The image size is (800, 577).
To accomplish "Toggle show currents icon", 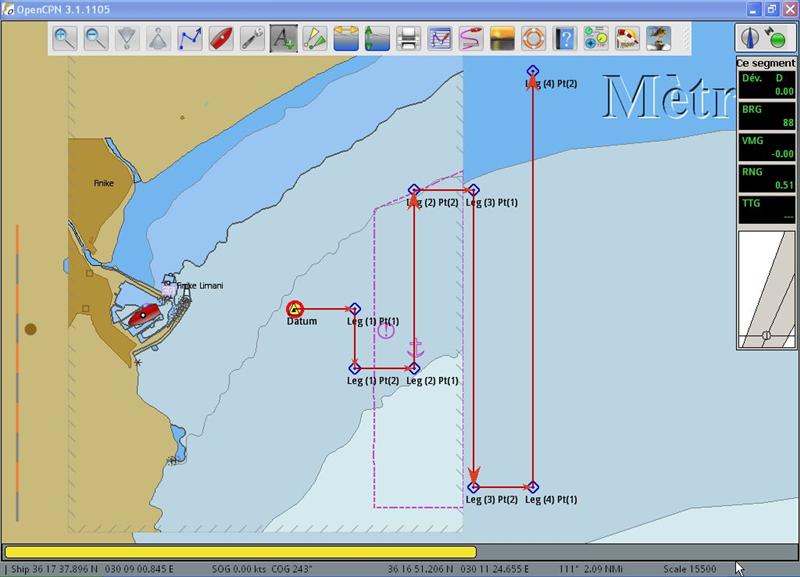I will (x=377, y=39).
